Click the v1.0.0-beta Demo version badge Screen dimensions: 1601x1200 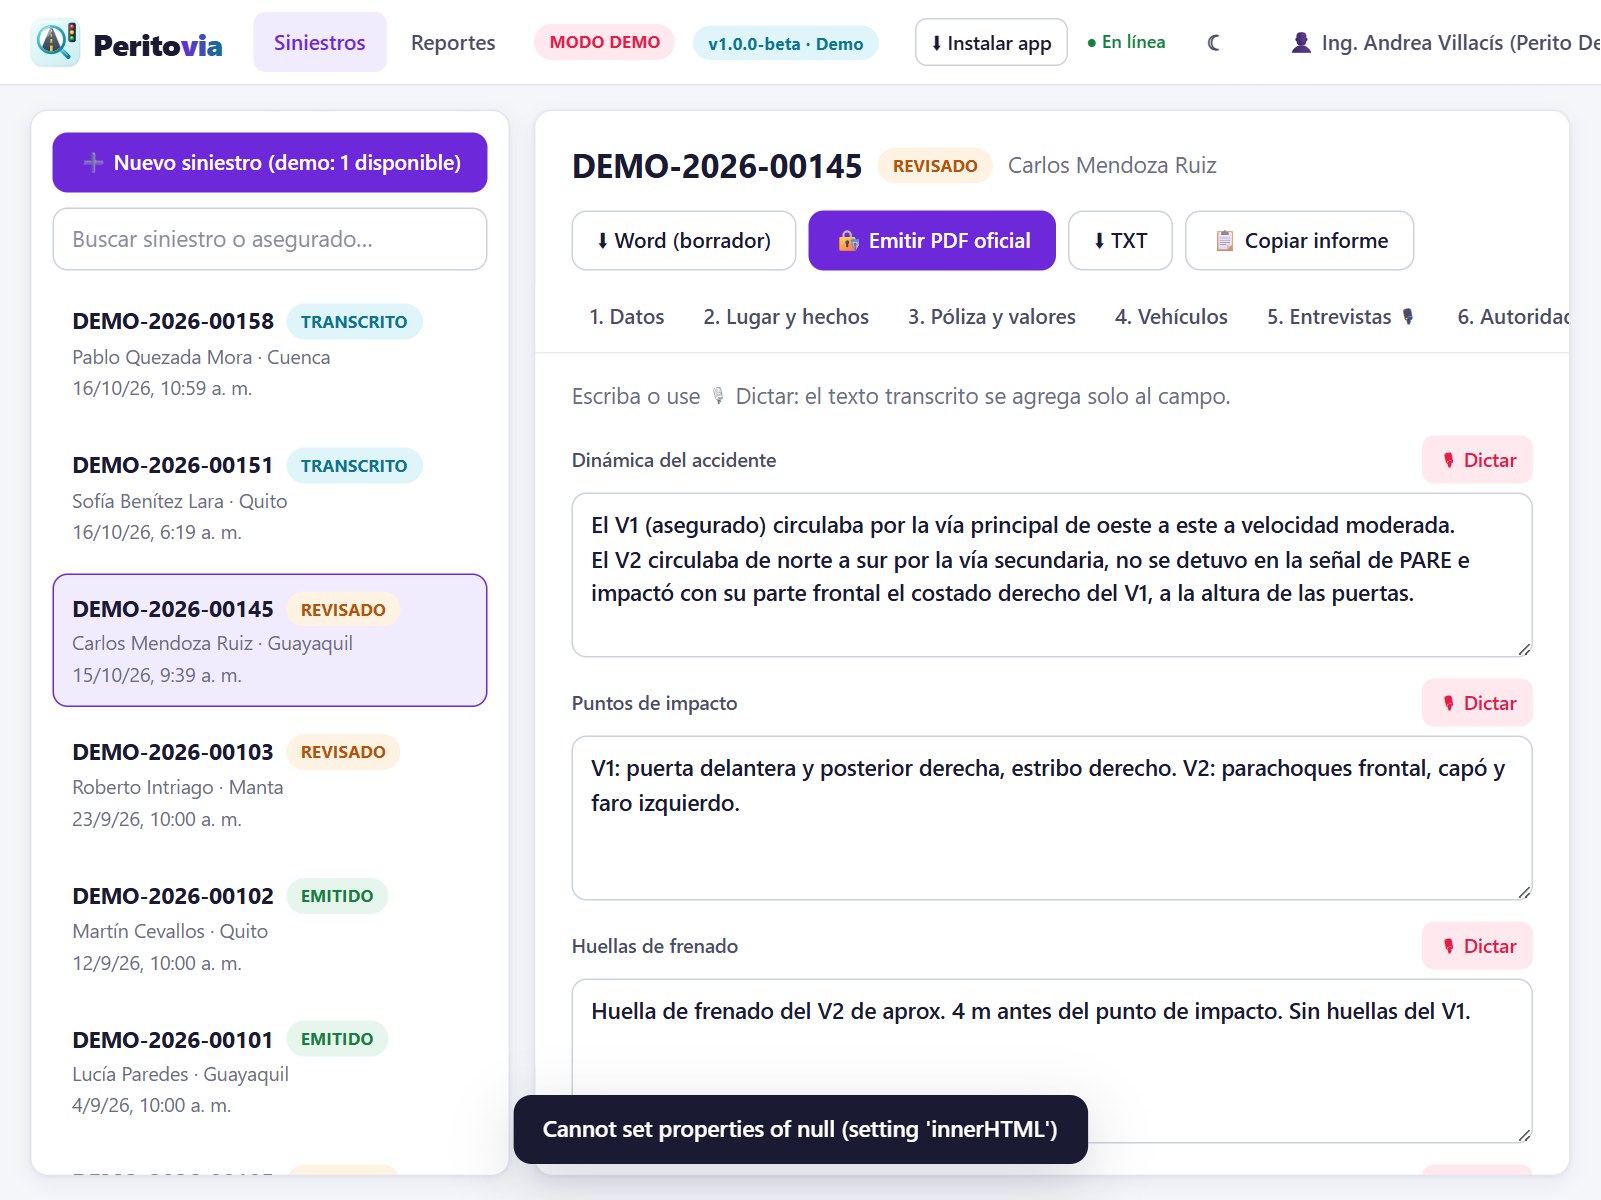point(786,43)
